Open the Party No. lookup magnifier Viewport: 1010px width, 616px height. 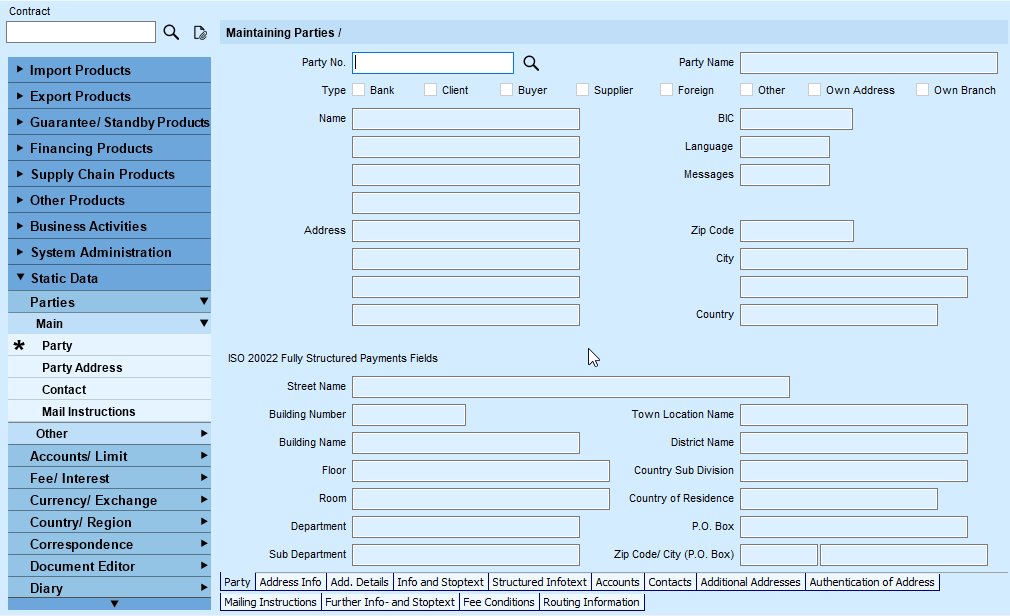click(531, 63)
